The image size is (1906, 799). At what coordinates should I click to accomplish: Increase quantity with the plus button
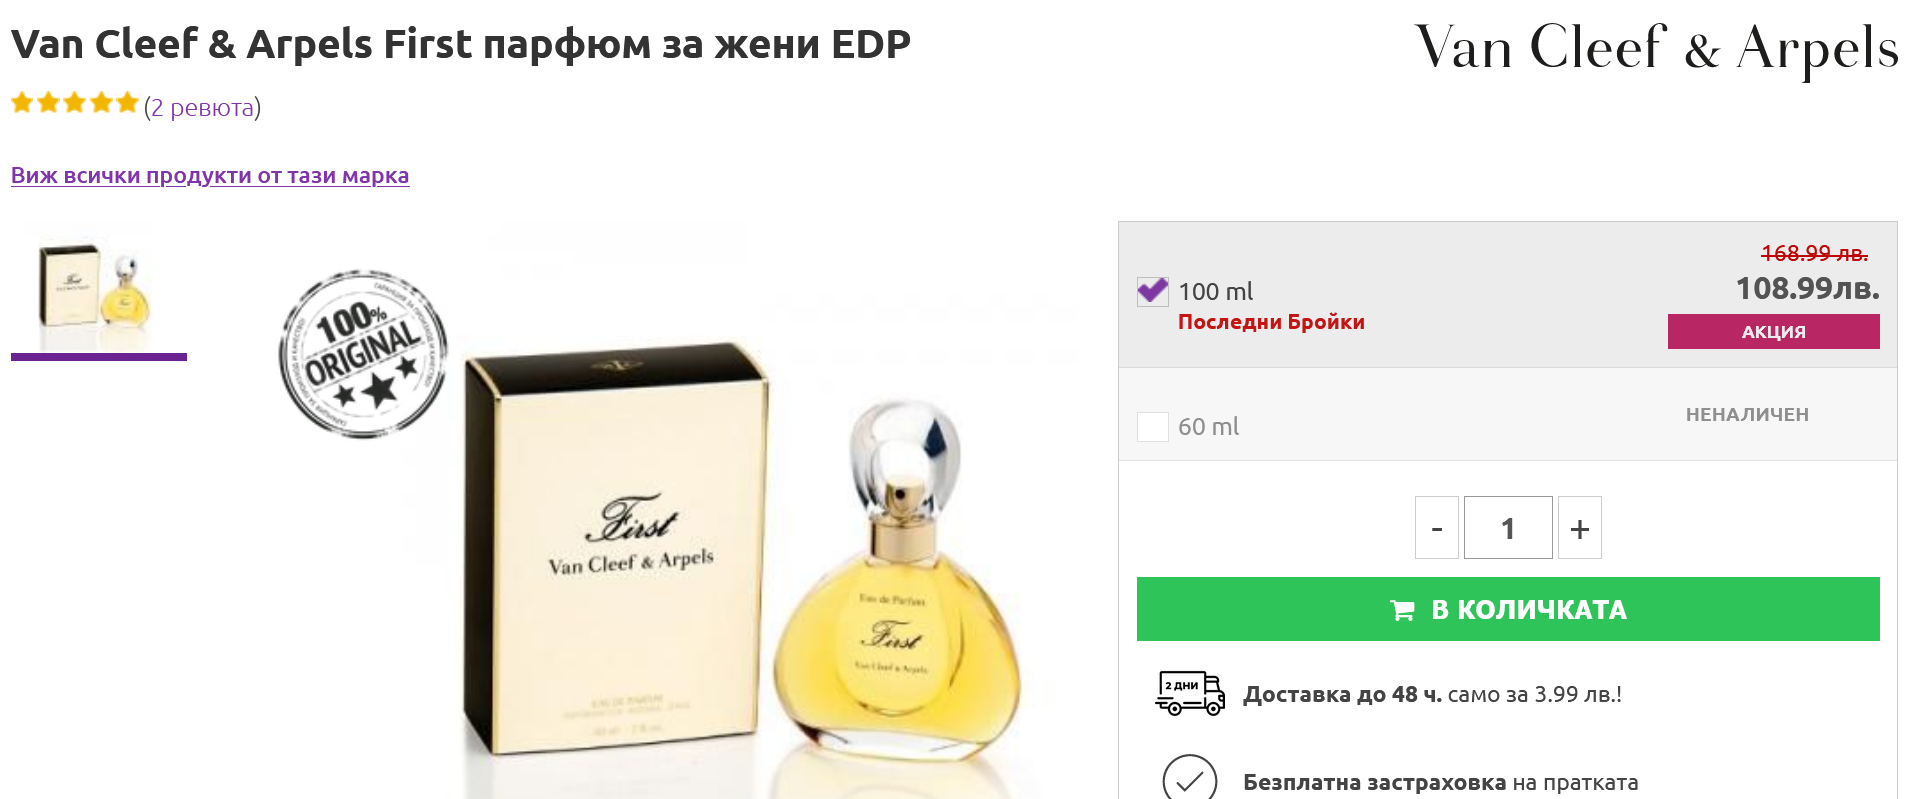(1579, 528)
